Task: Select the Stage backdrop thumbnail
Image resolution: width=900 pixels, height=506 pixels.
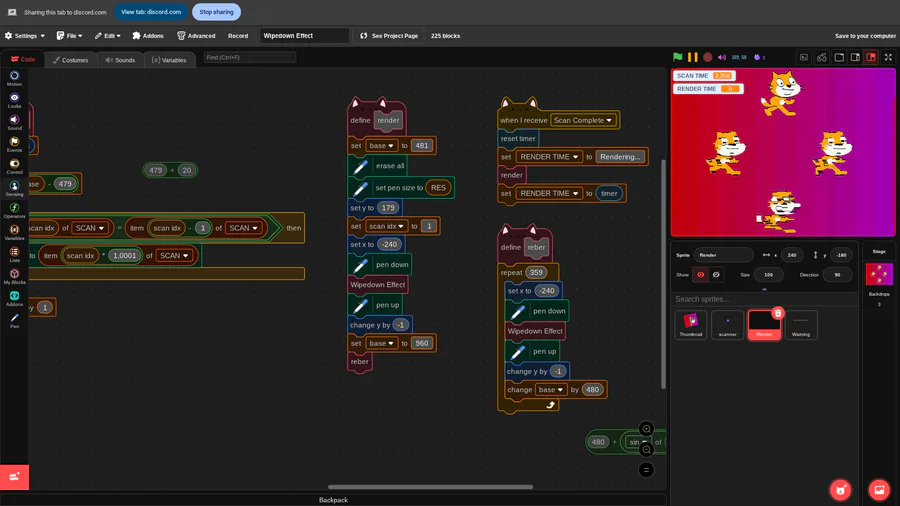Action: 879,274
